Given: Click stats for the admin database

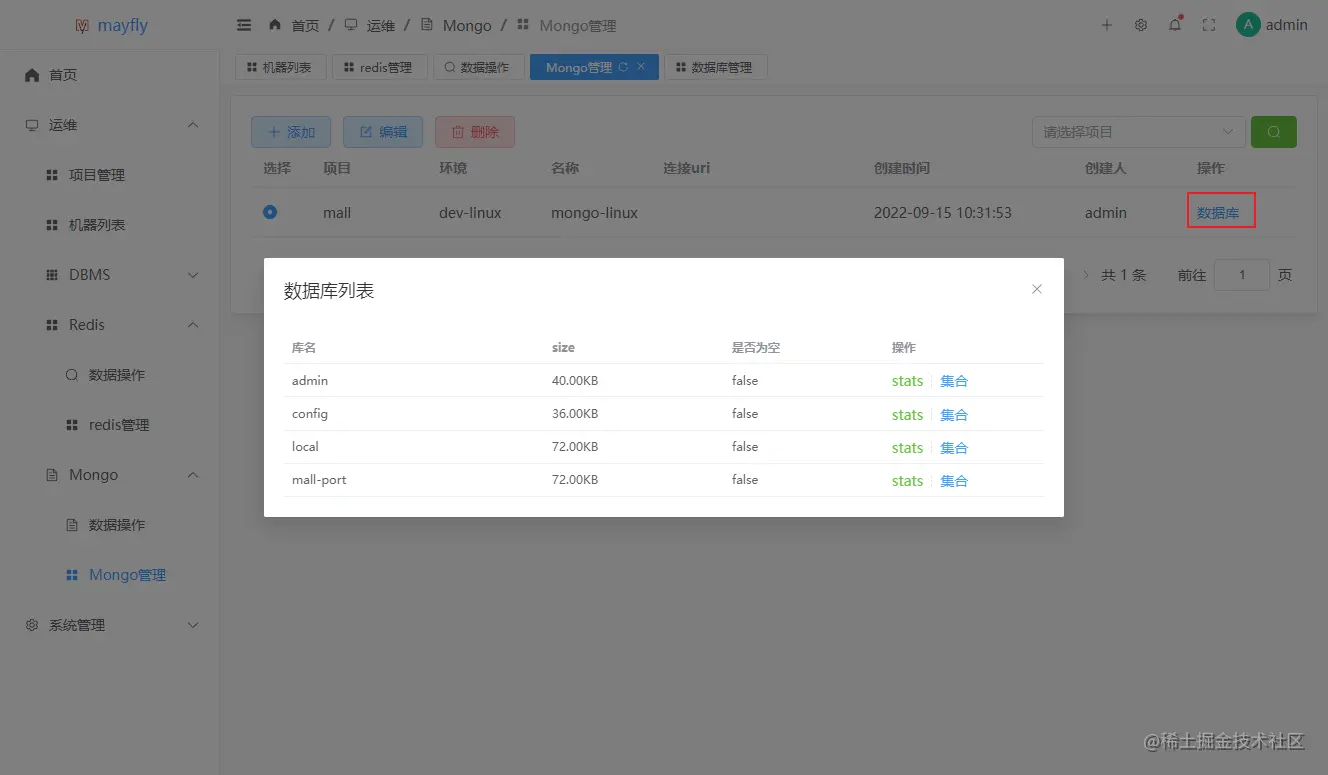Looking at the screenshot, I should click(x=907, y=381).
